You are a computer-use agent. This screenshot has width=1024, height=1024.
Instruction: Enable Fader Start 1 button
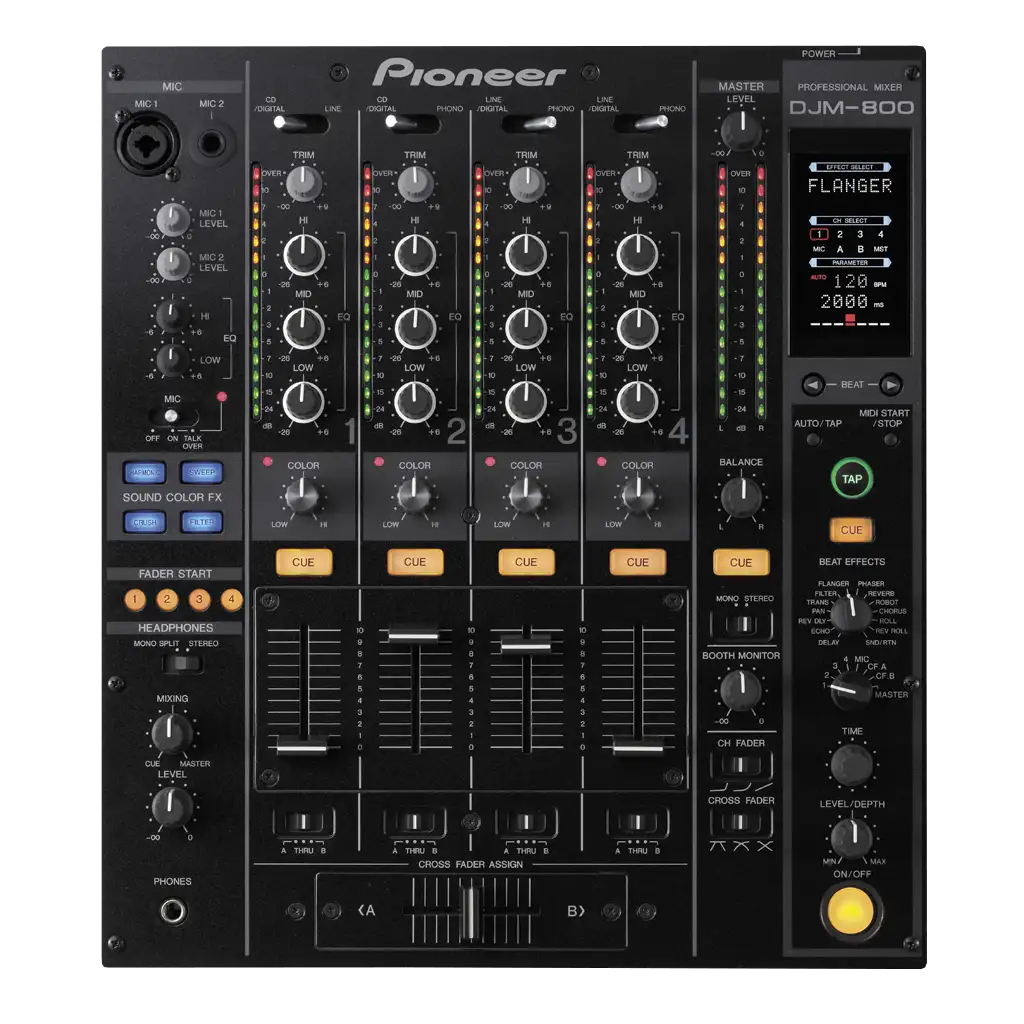(x=135, y=599)
